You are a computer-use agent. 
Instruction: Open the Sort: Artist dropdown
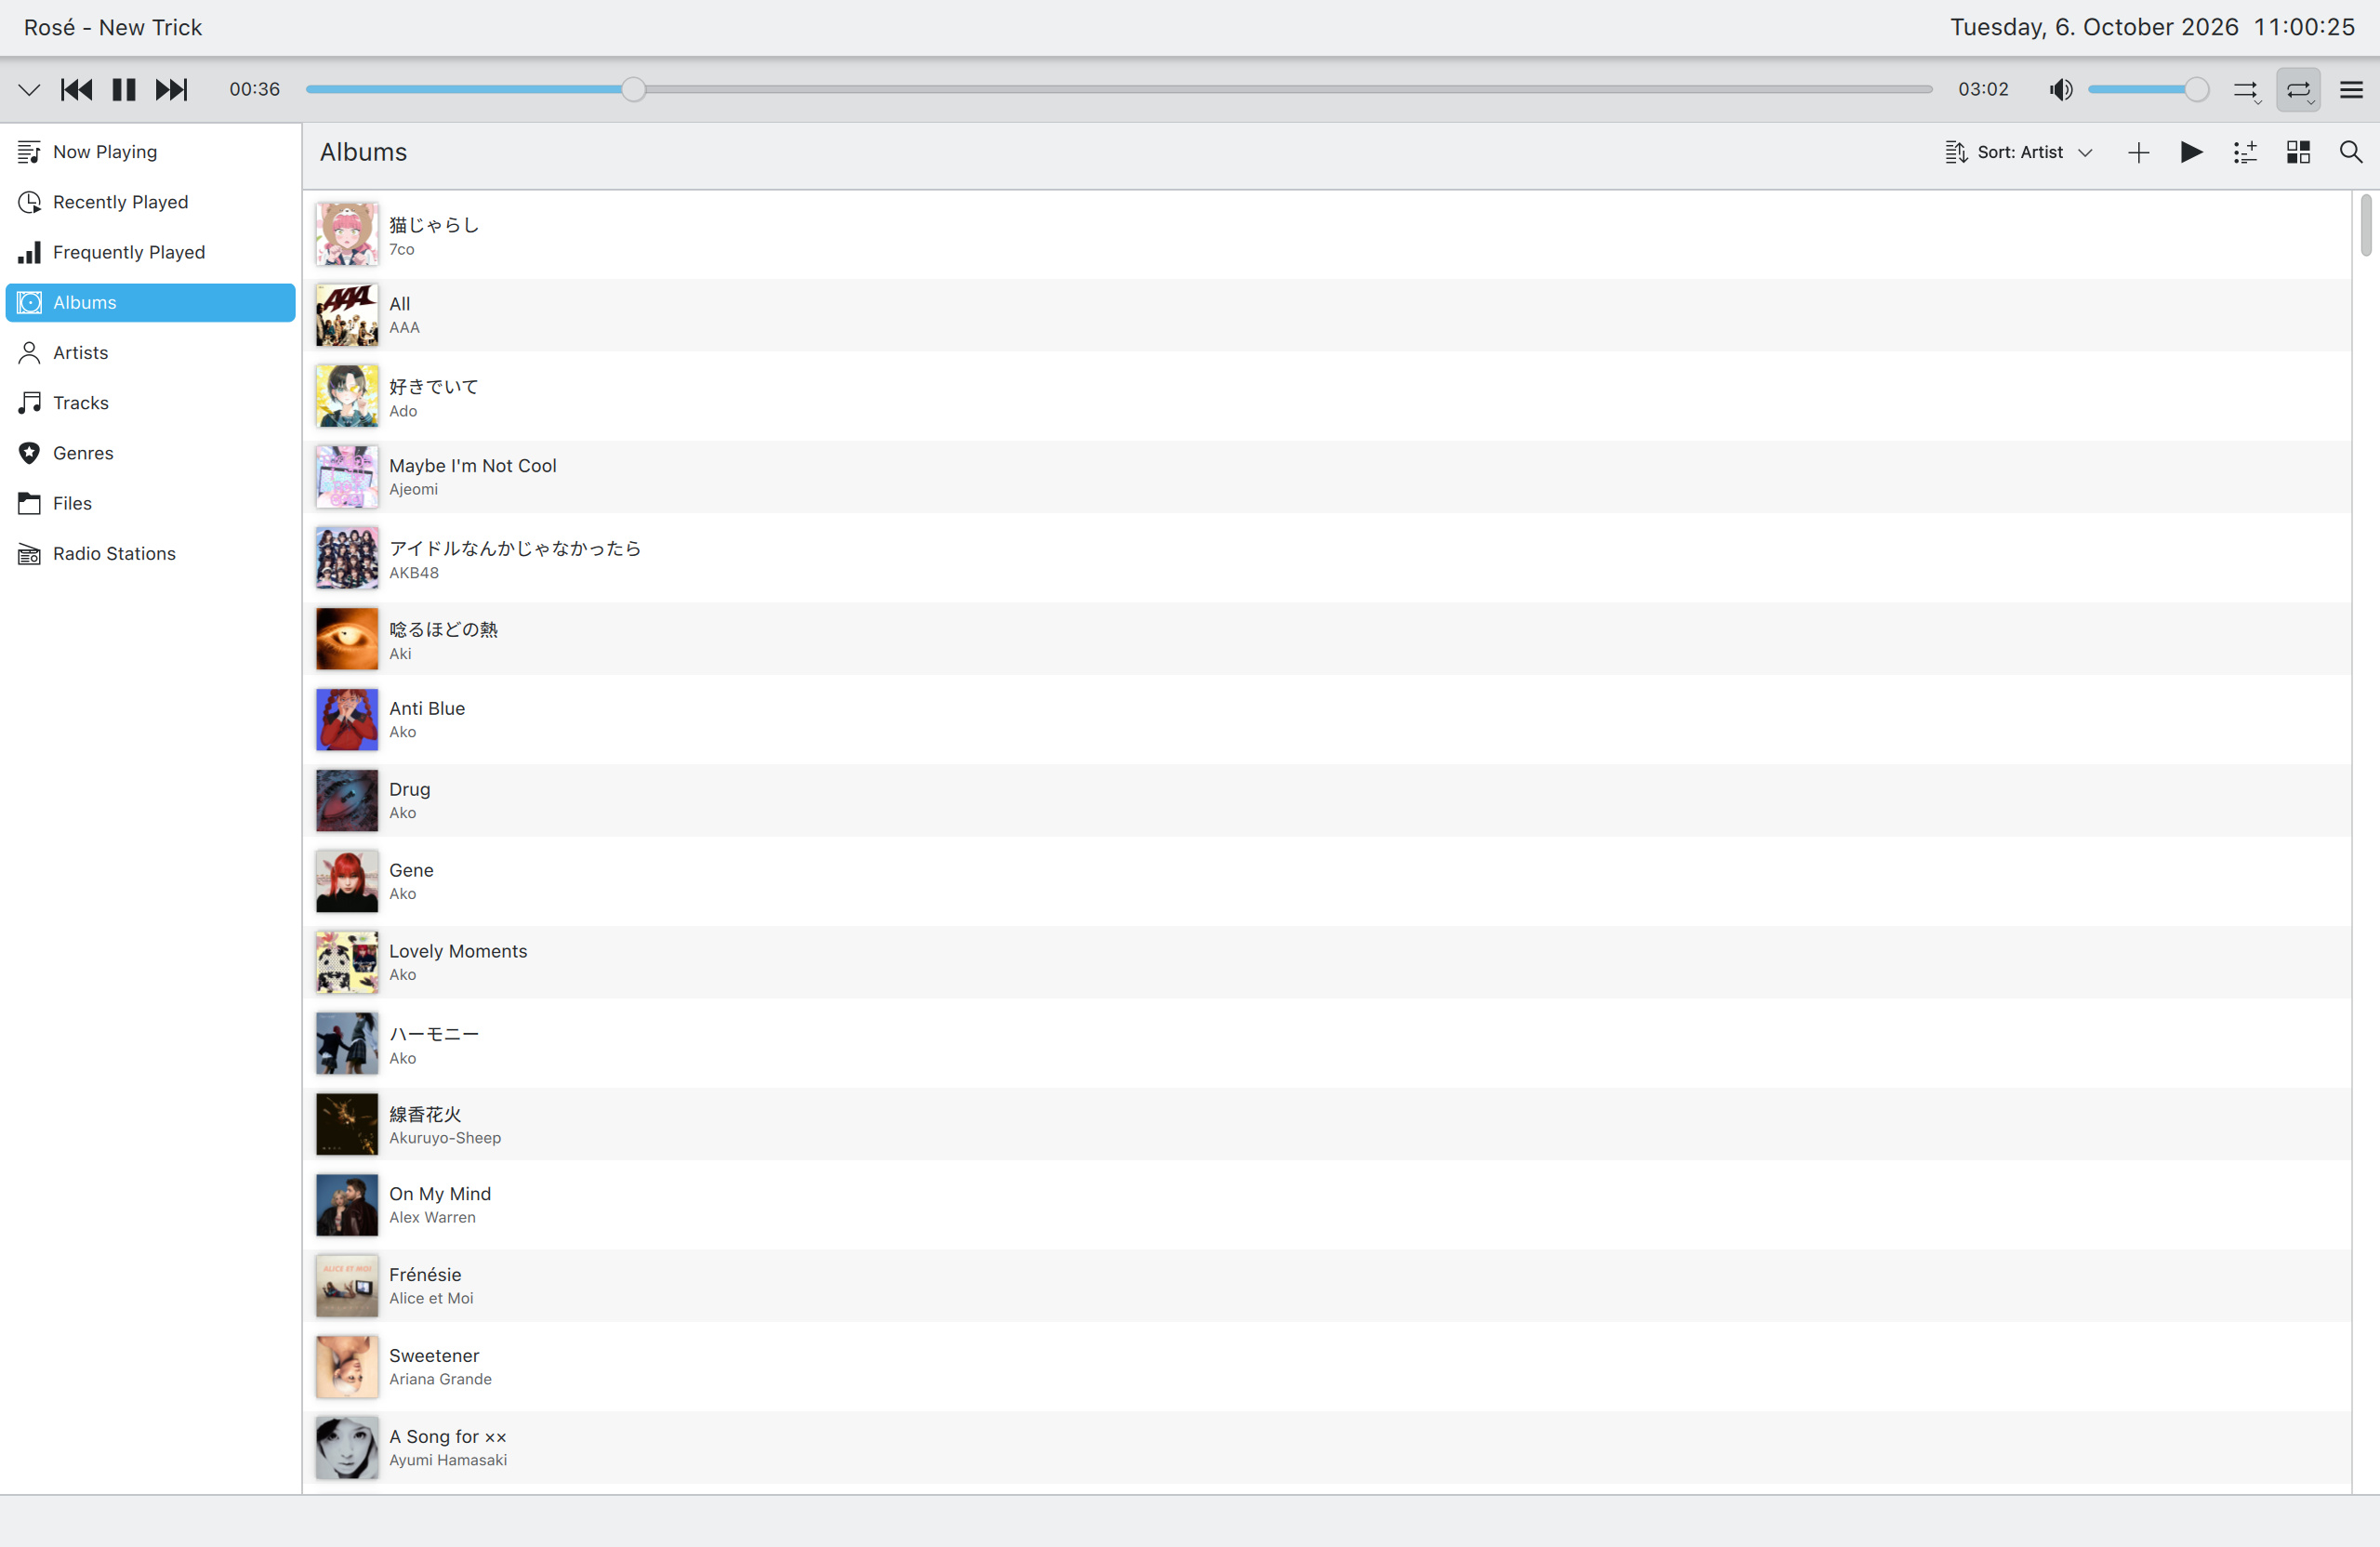coord(2019,152)
